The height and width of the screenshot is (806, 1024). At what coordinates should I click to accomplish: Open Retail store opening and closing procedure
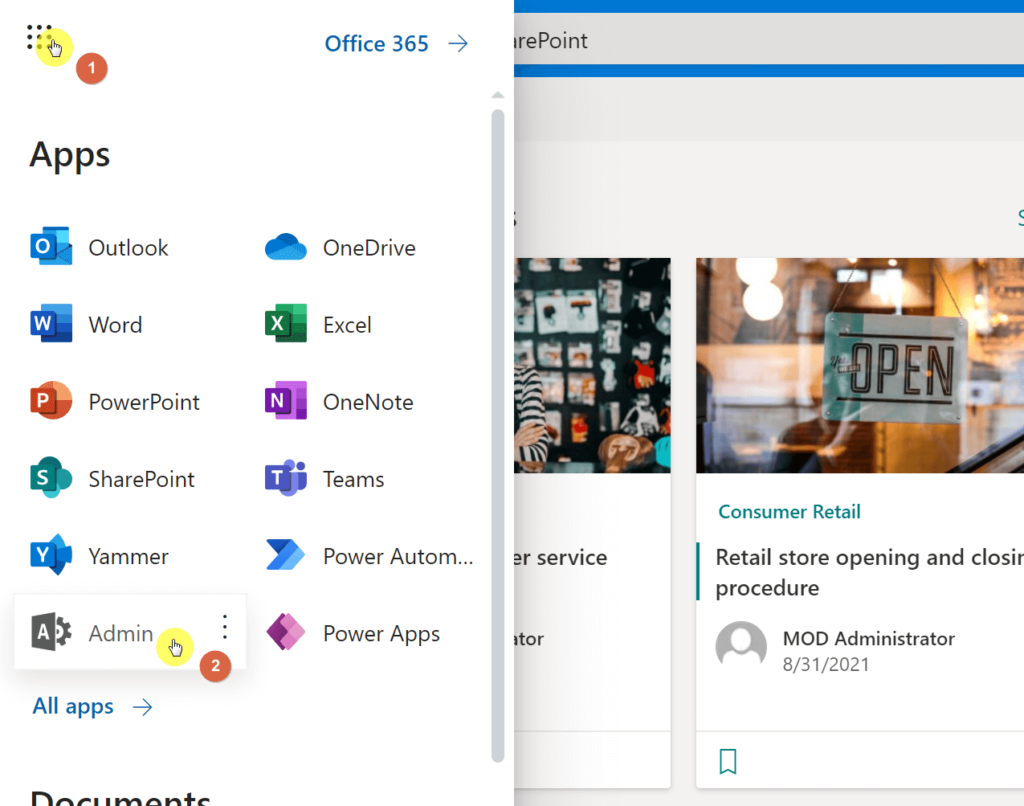(869, 572)
